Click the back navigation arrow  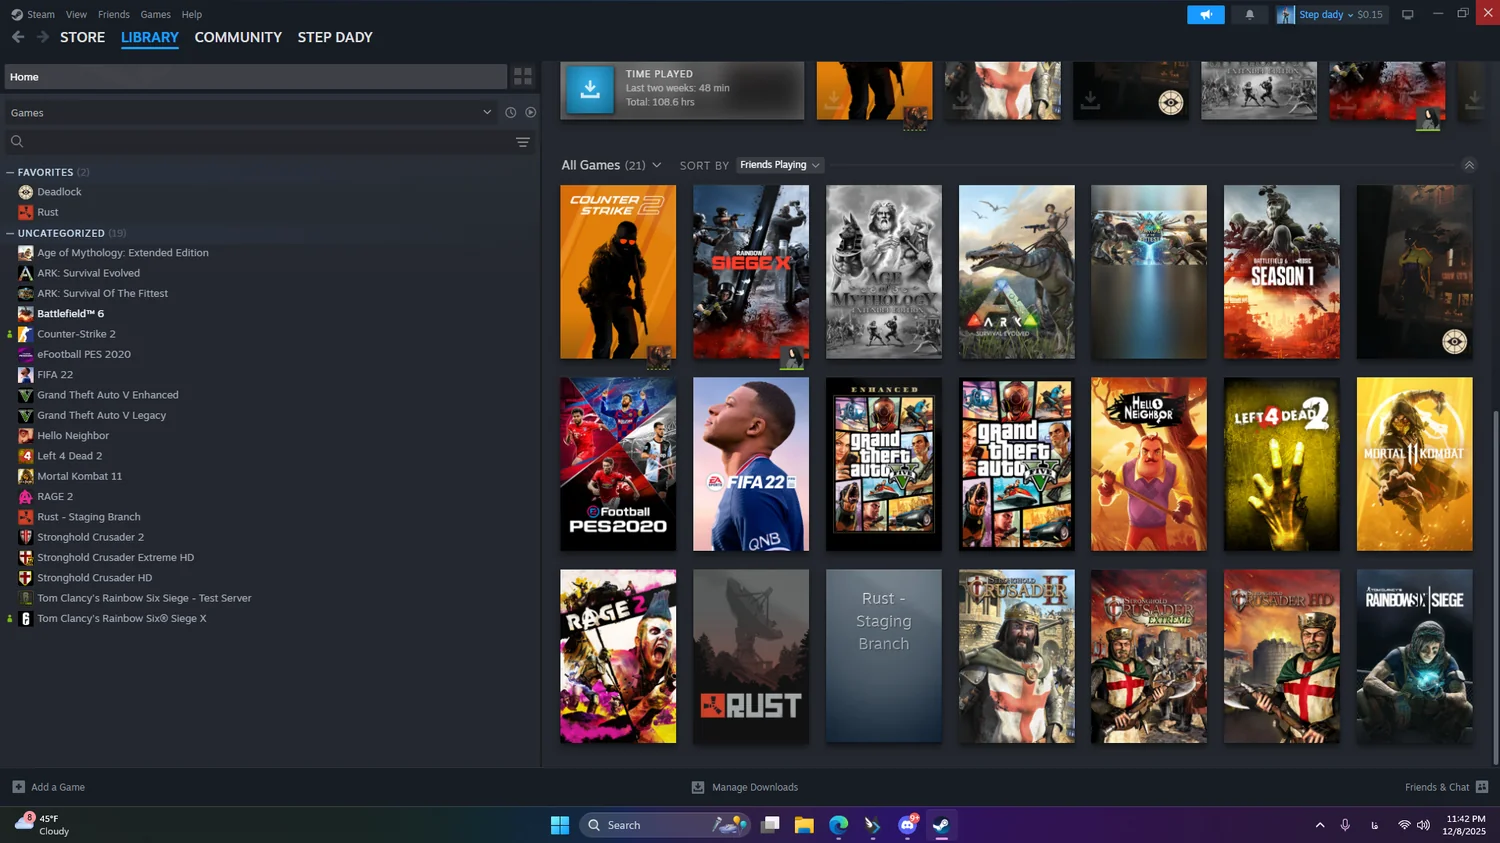(18, 37)
